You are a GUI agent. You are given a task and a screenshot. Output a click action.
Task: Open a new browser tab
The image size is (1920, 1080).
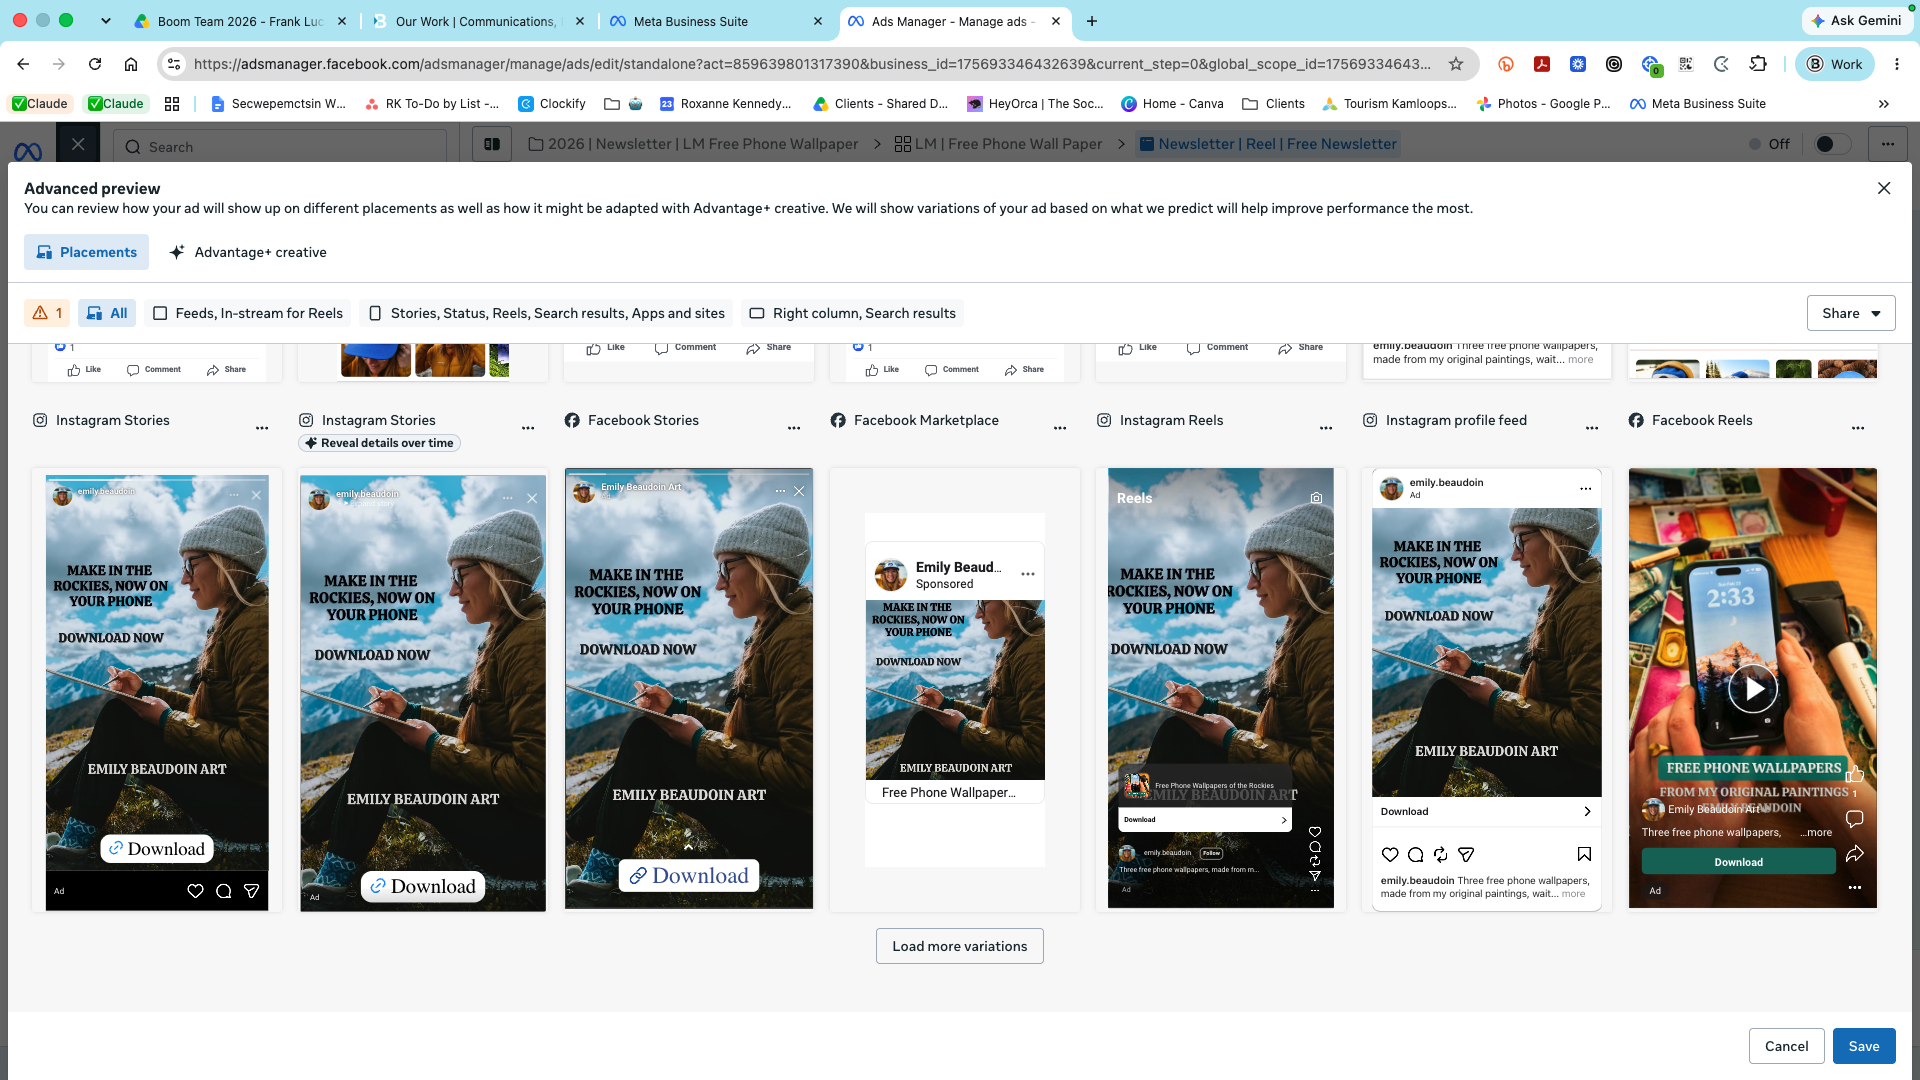point(1092,21)
